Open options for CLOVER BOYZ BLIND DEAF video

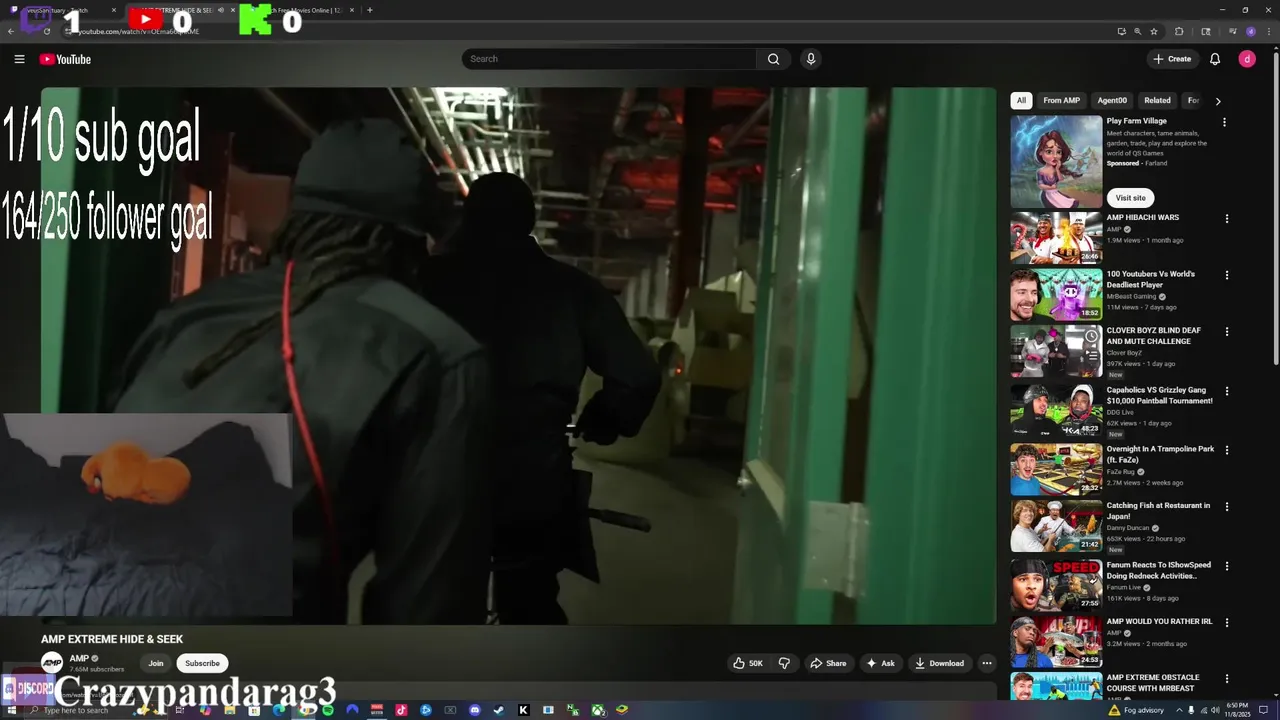[1227, 331]
